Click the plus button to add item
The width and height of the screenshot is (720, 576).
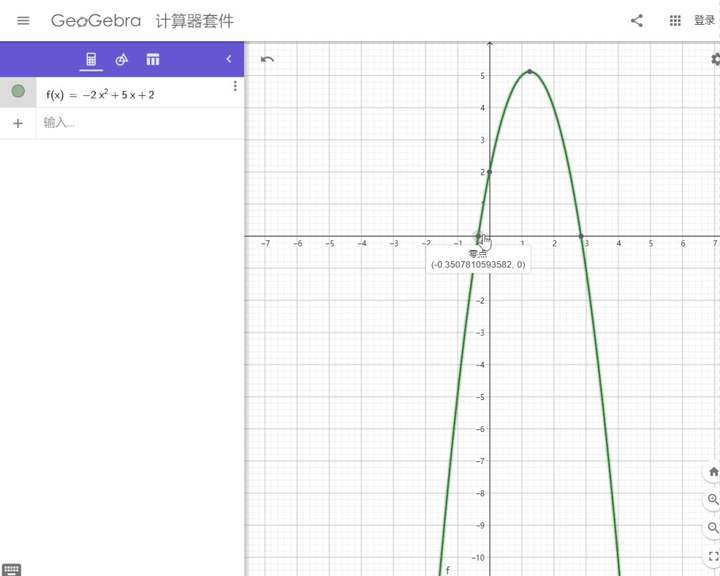click(x=18, y=123)
